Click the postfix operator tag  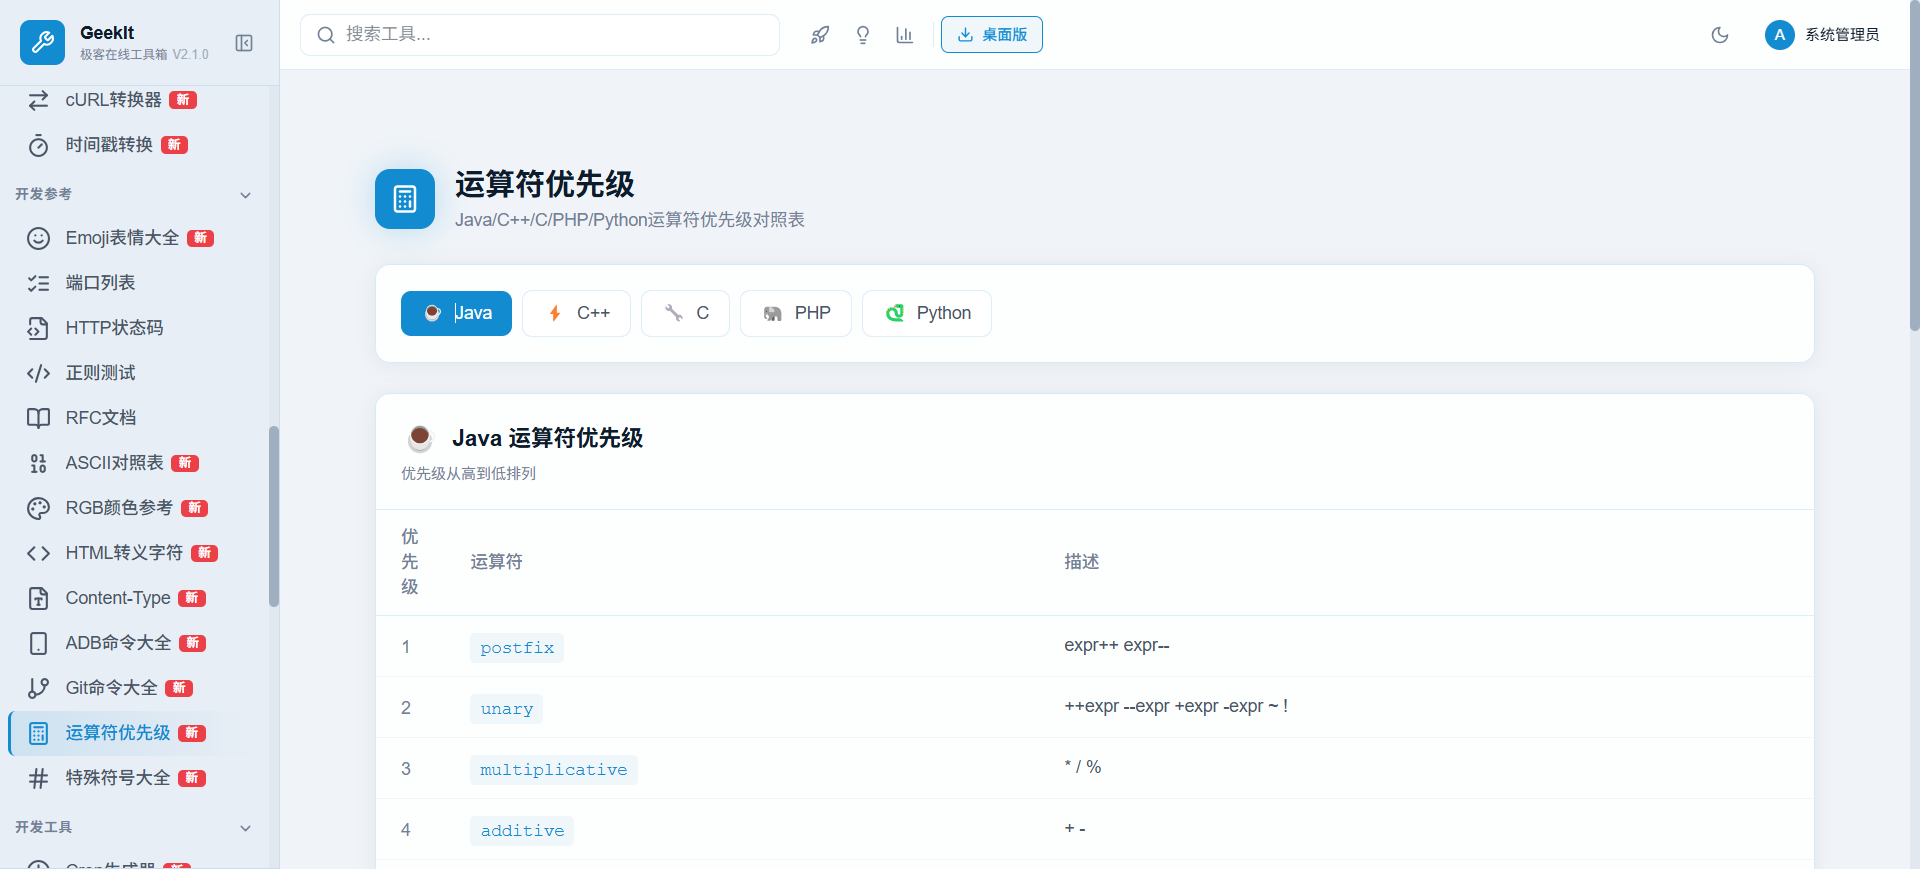pyautogui.click(x=517, y=648)
